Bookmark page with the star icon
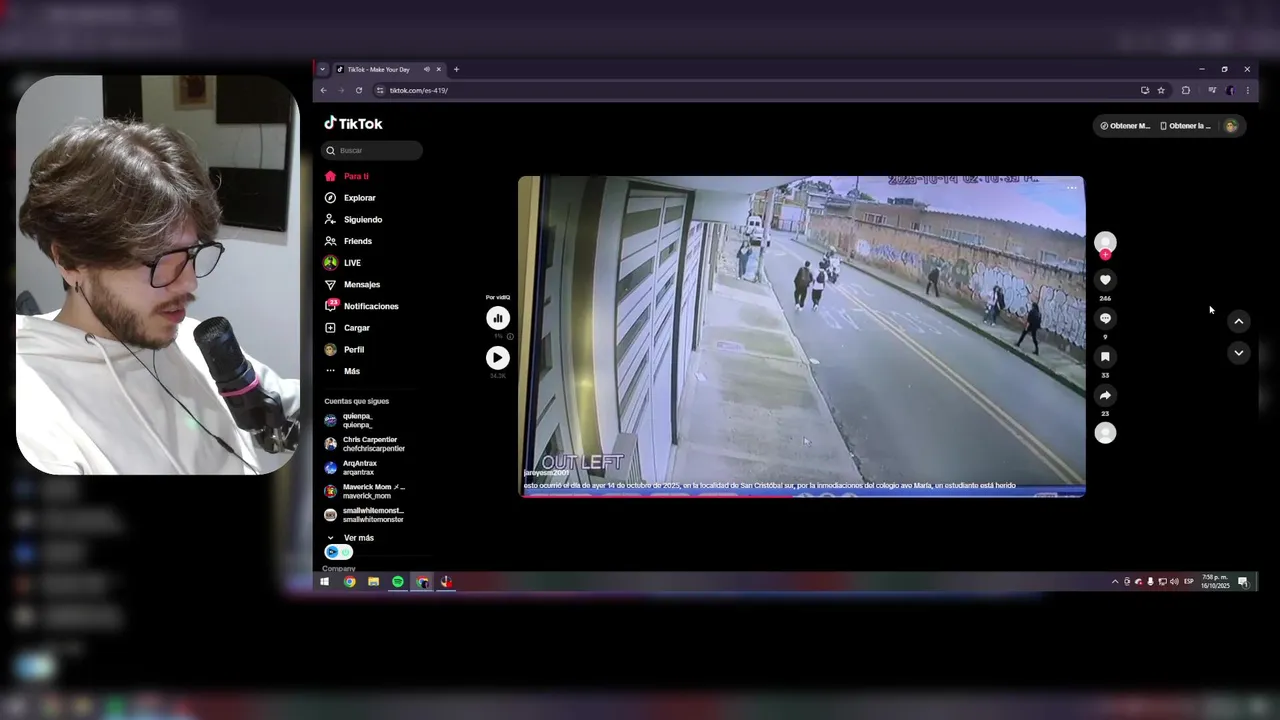This screenshot has width=1280, height=720. (1161, 90)
